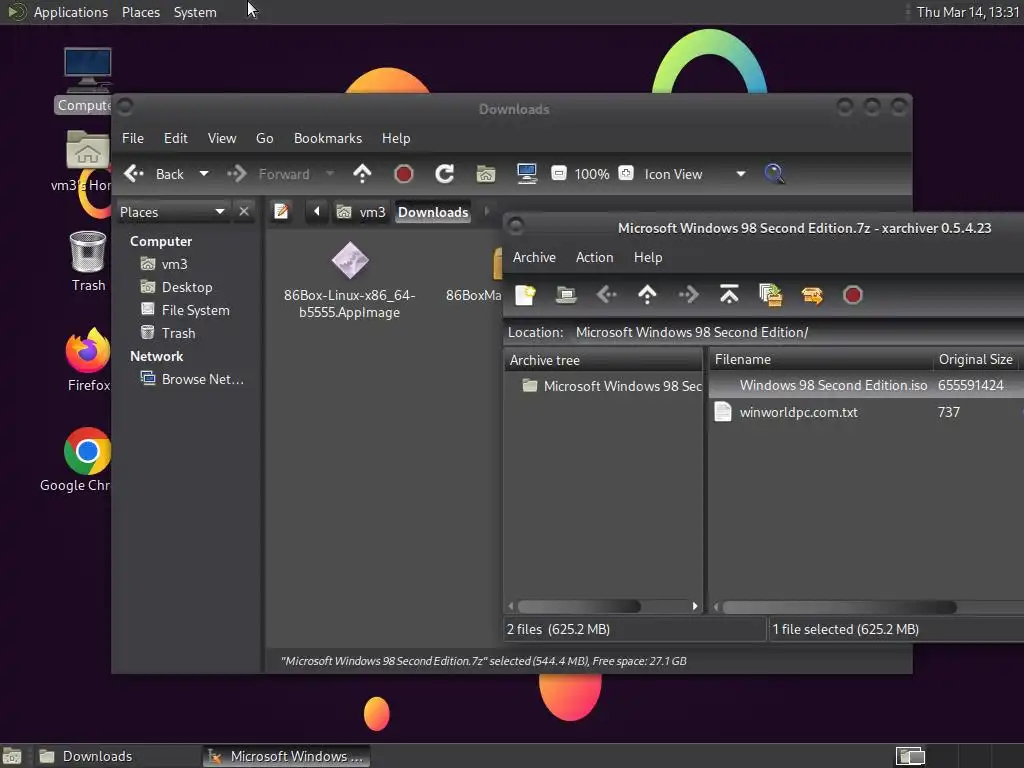Screen dimensions: 1024x768
Task: Click Archive tree column header
Action: tap(603, 360)
